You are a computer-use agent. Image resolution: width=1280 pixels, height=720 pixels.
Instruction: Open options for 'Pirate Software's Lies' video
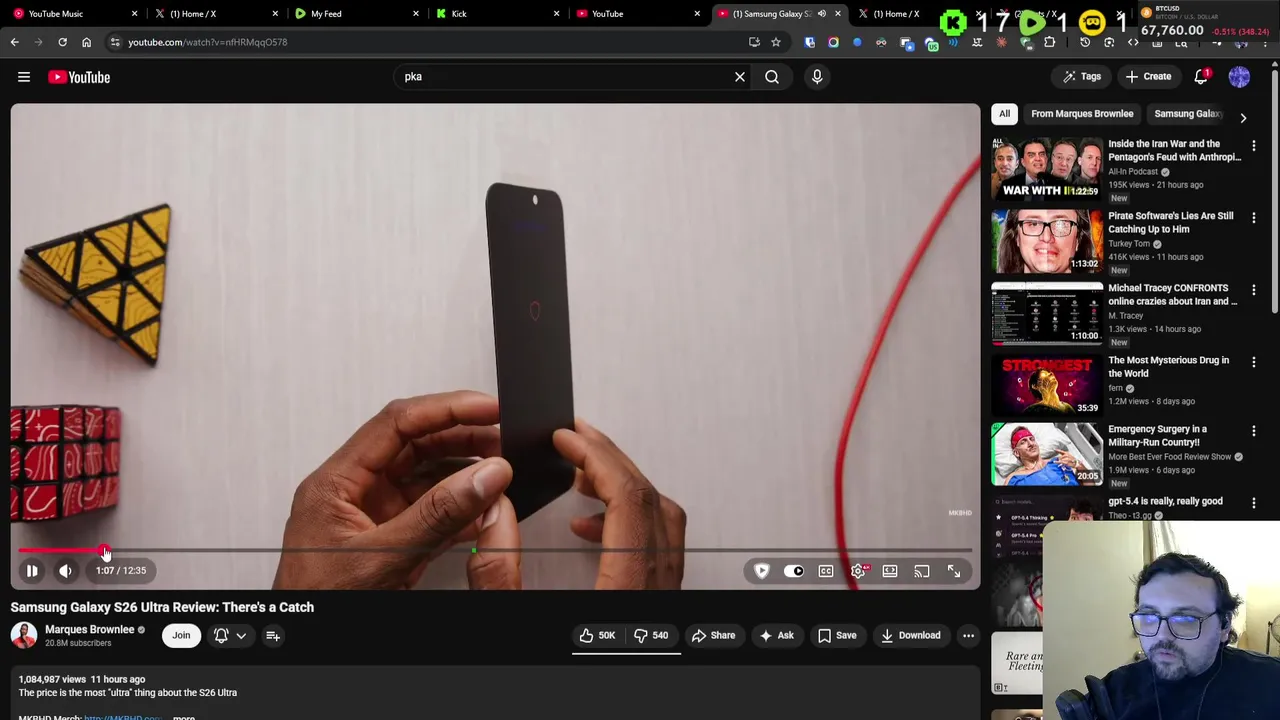(1254, 218)
